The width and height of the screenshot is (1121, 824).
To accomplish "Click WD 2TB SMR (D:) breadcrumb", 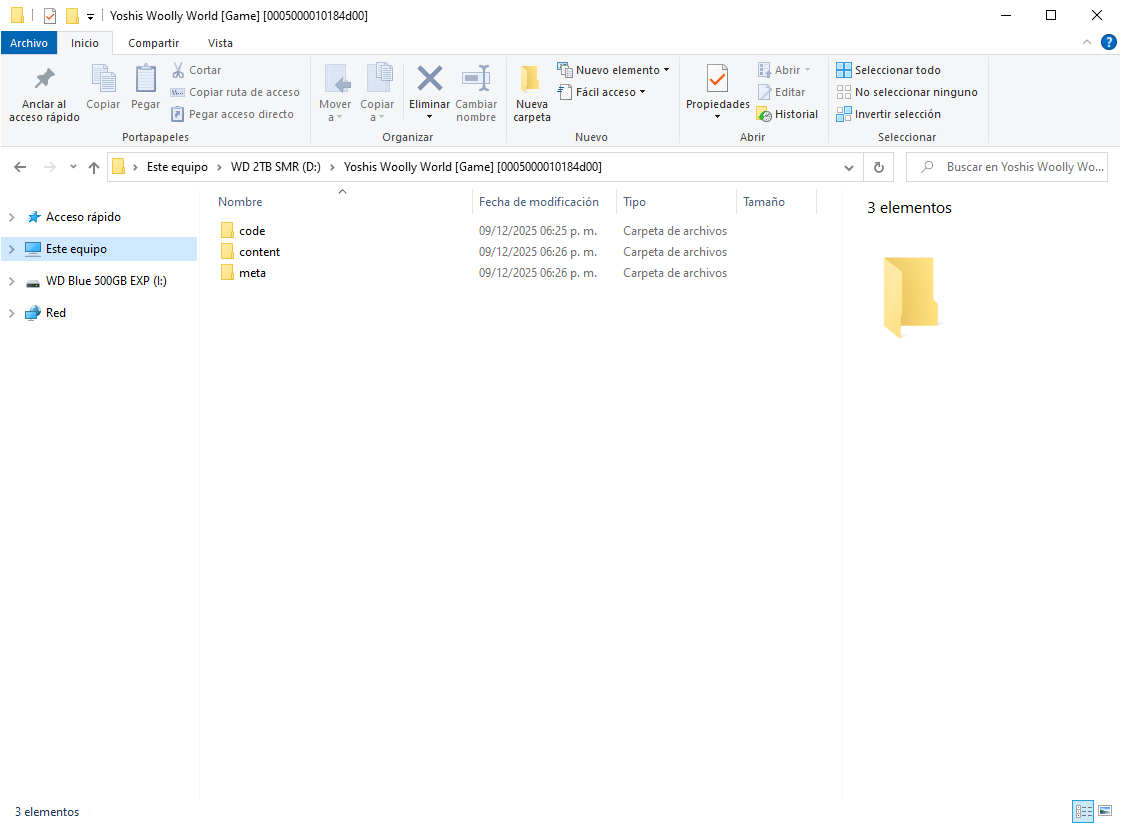I will click(x=275, y=167).
